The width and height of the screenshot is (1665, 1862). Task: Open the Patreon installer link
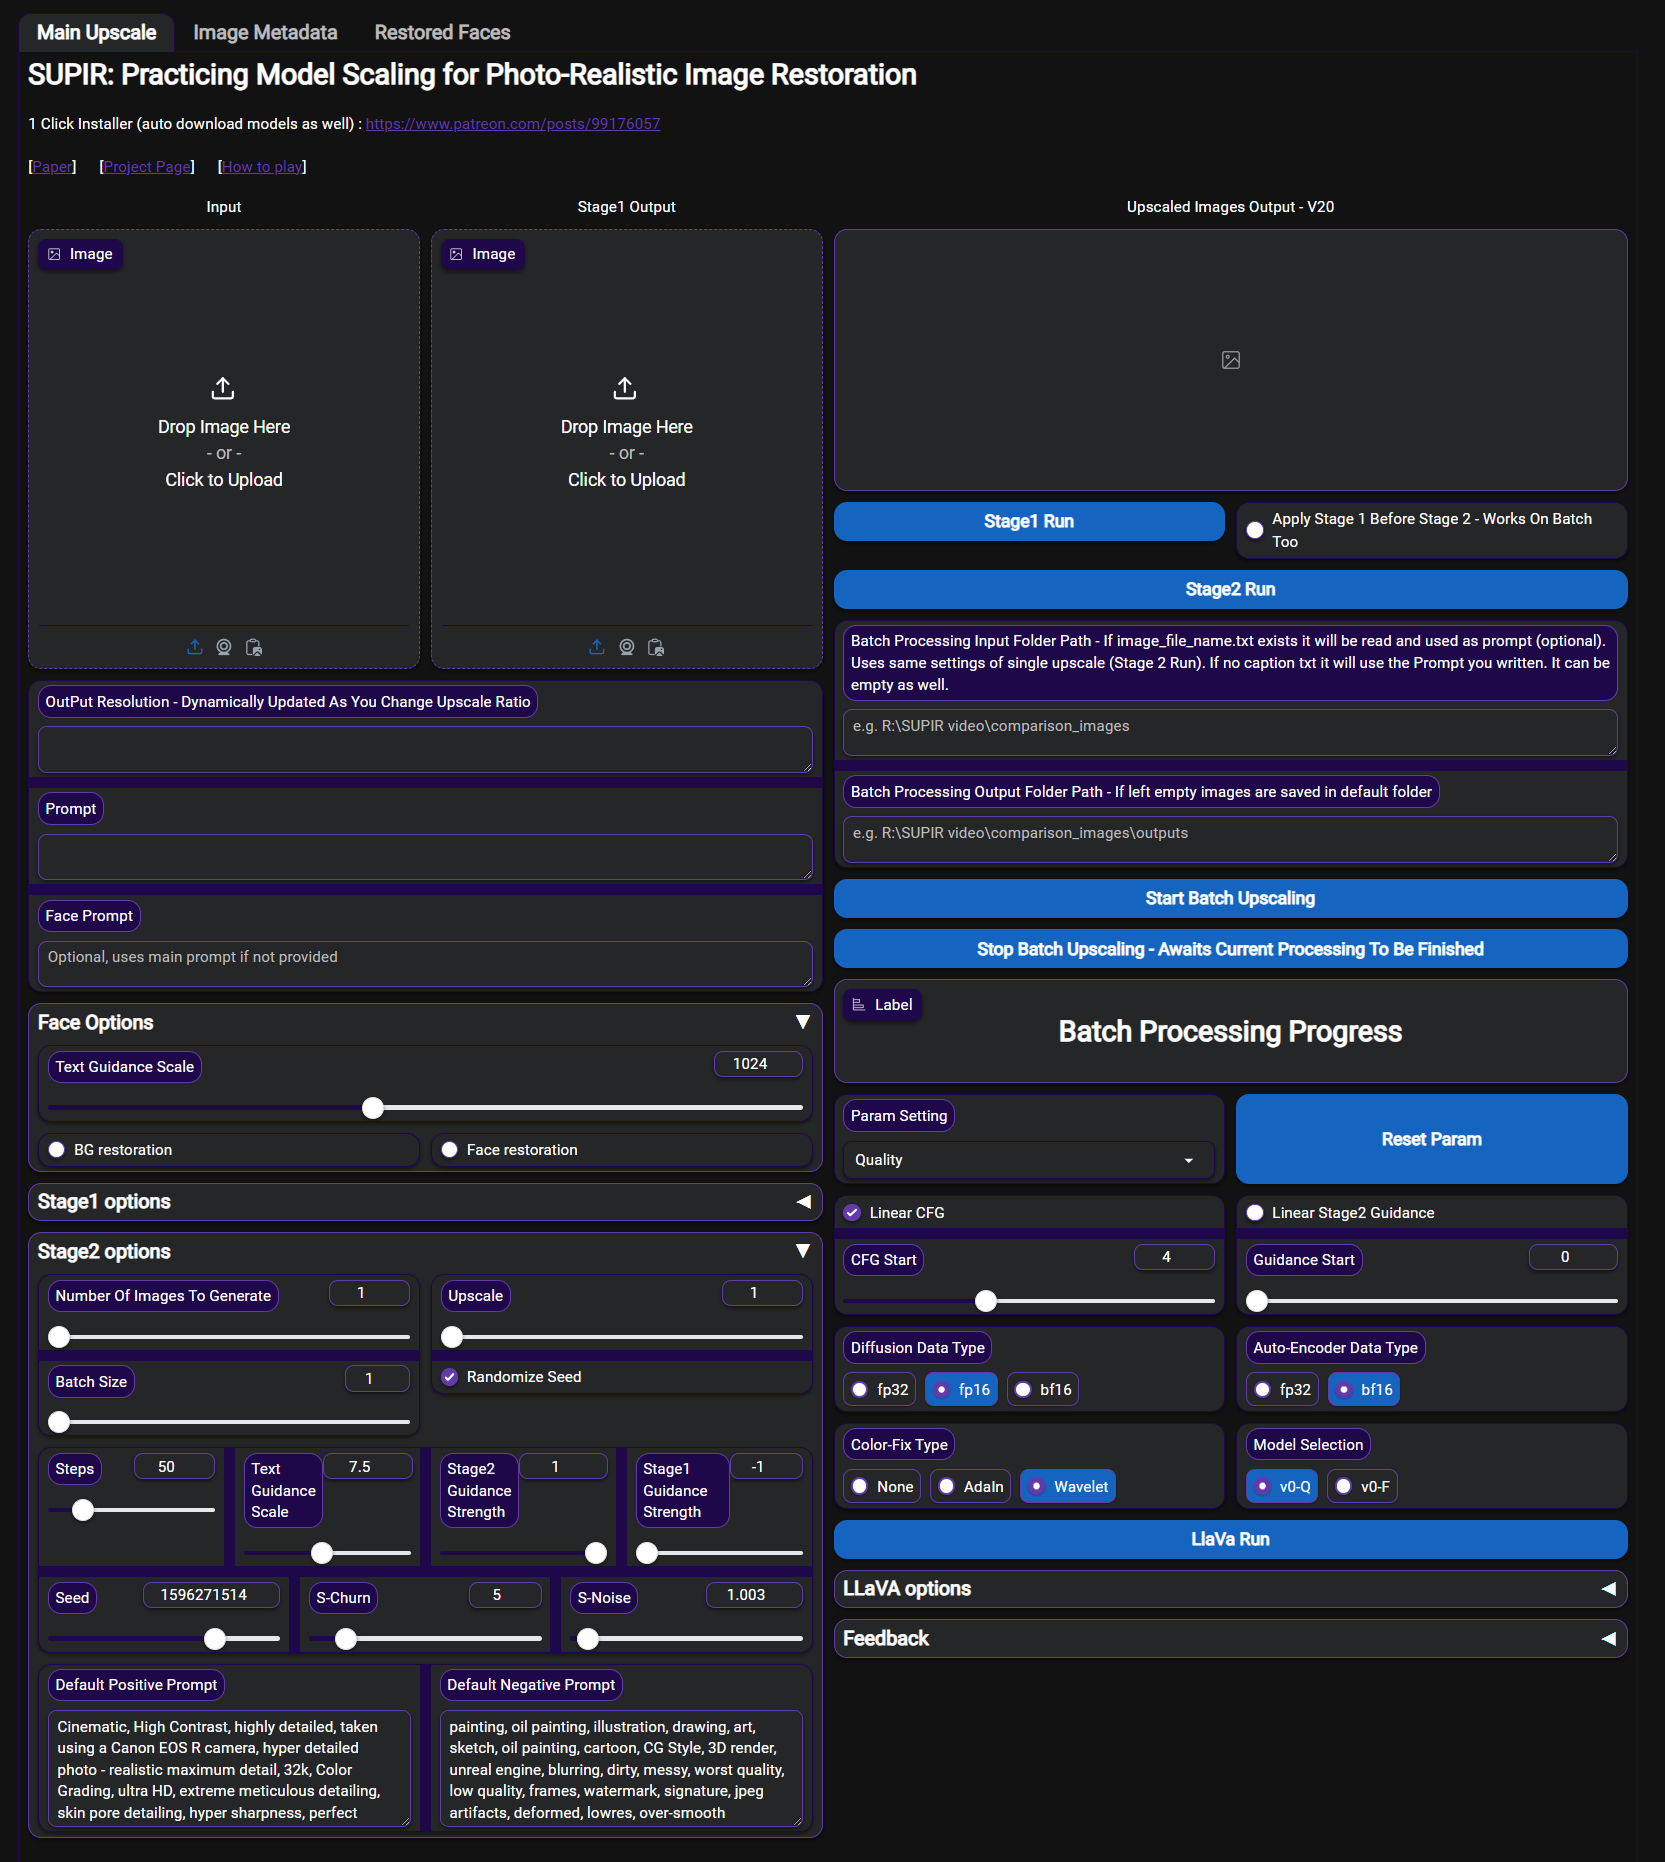pos(513,124)
